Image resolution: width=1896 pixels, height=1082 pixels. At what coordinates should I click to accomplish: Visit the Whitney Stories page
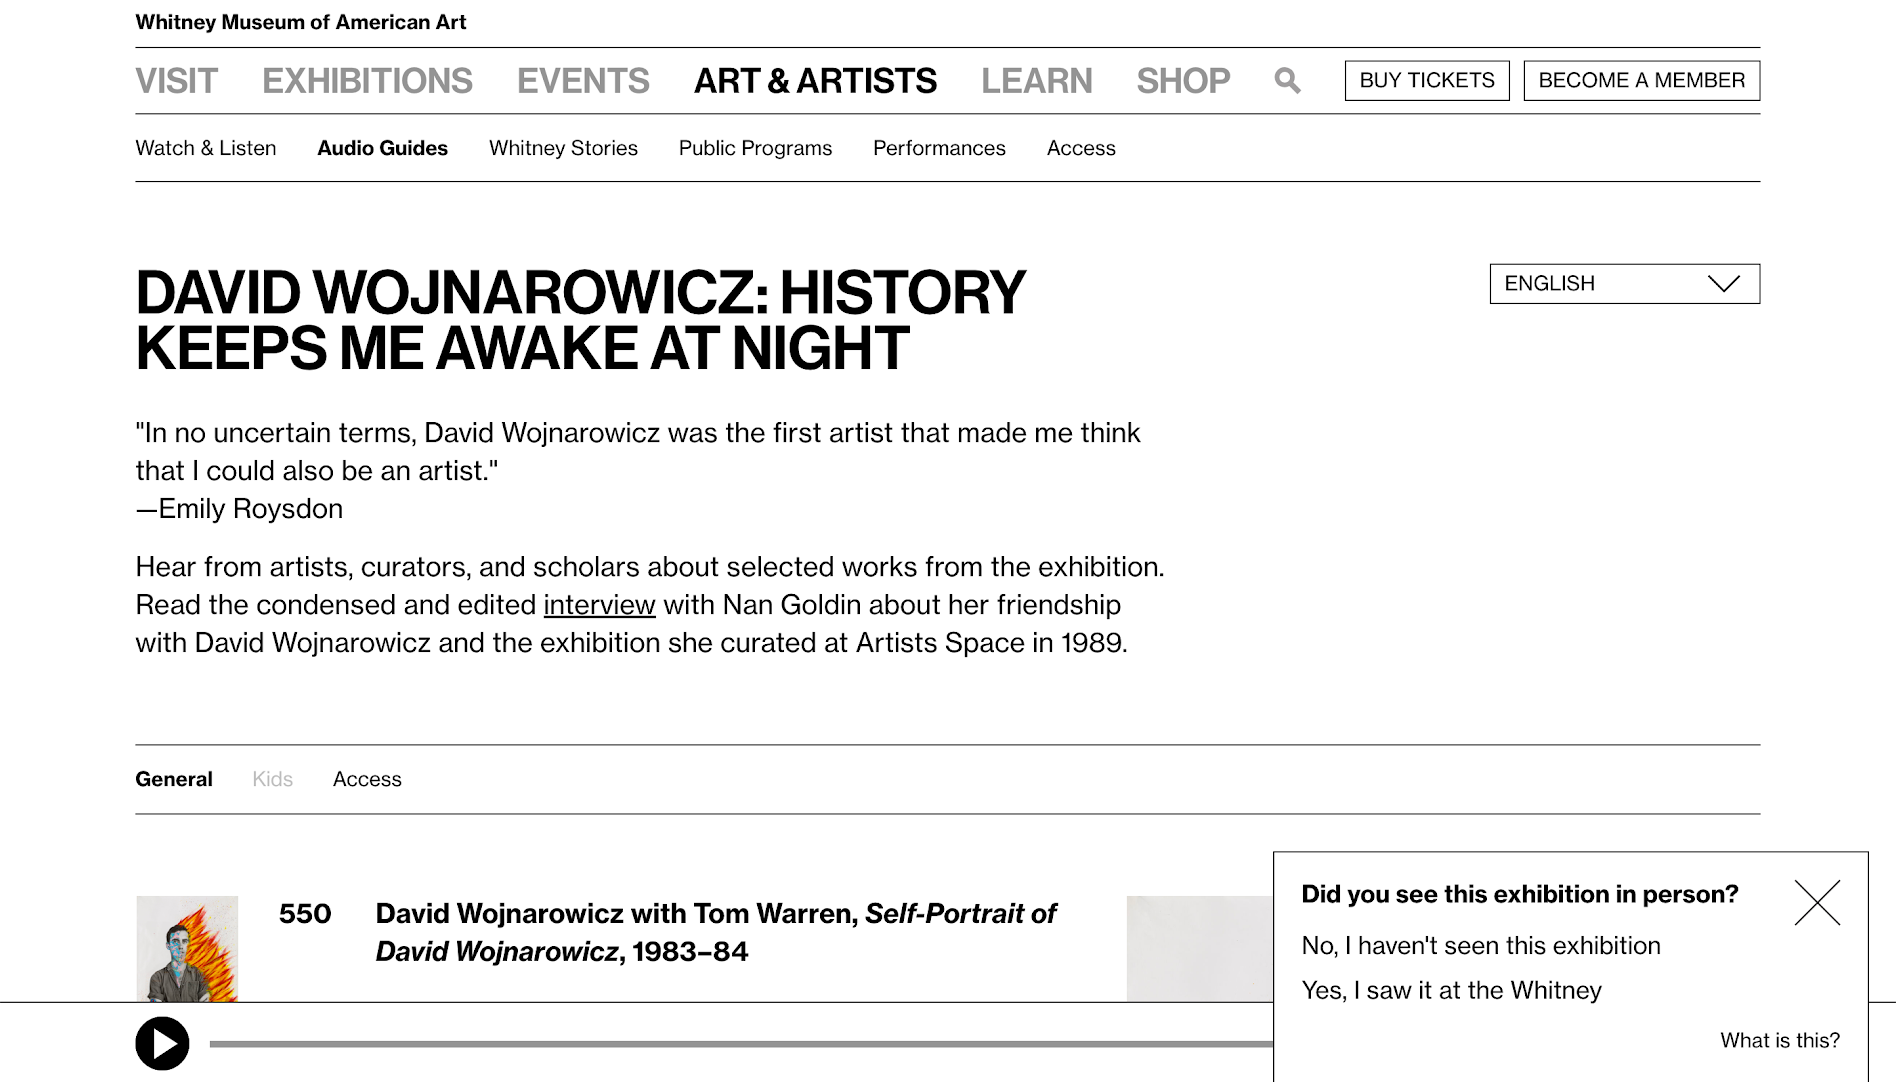coord(563,148)
